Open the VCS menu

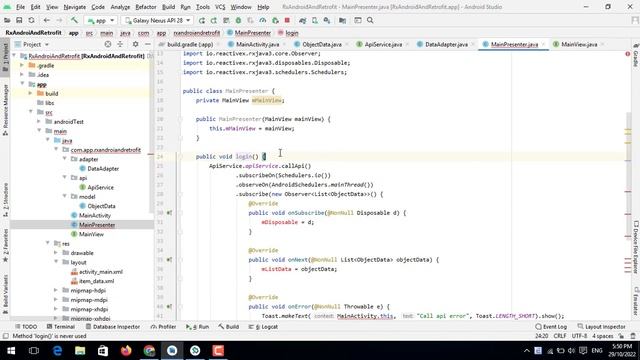point(220,7)
